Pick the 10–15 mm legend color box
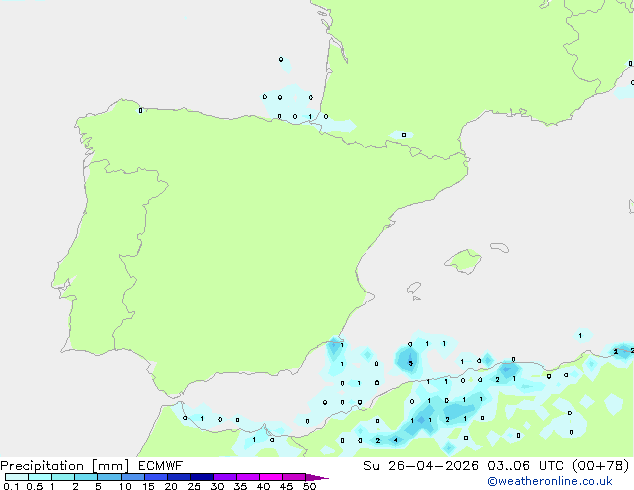The image size is (634, 490). pos(133,477)
